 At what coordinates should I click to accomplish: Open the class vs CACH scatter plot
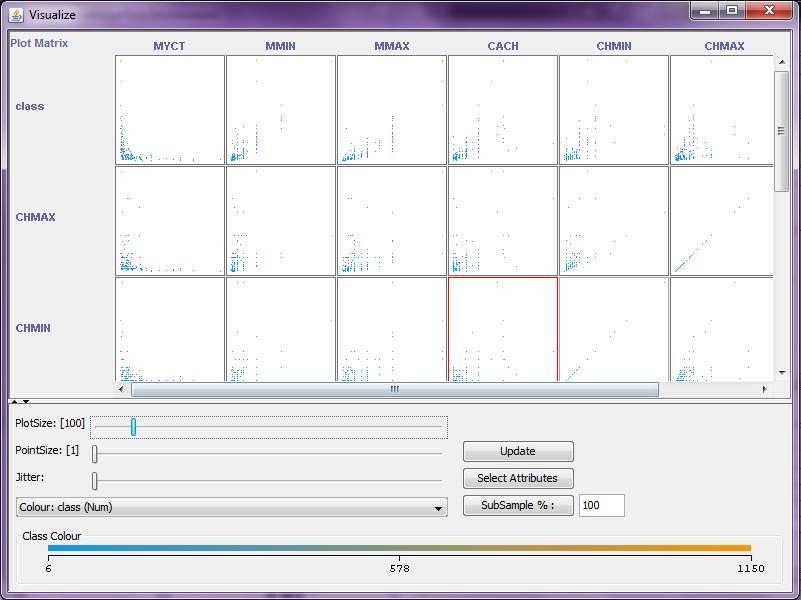pos(503,110)
